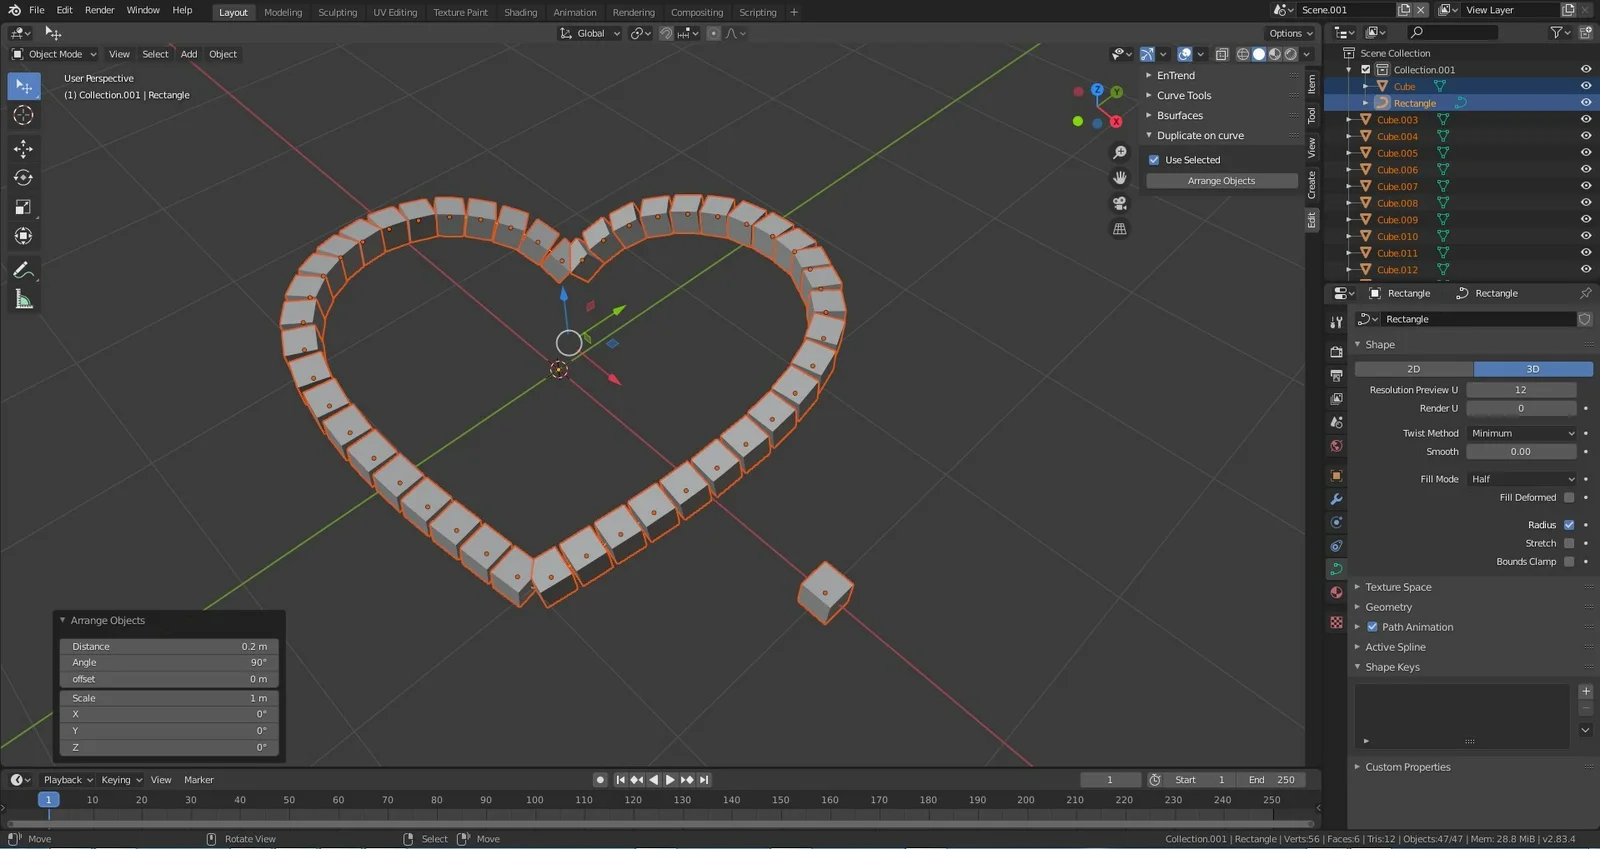Hide Cube.005 with its eye icon
Screen dimensions: 1600x849
1585,153
